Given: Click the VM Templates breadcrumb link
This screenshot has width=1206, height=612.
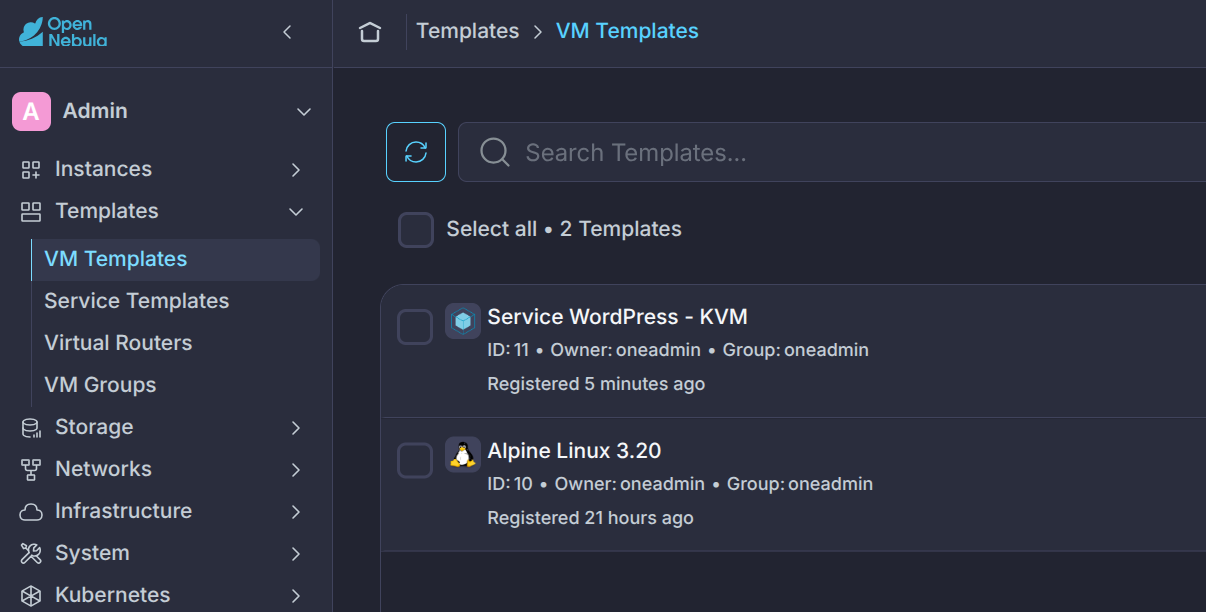Looking at the screenshot, I should 627,31.
